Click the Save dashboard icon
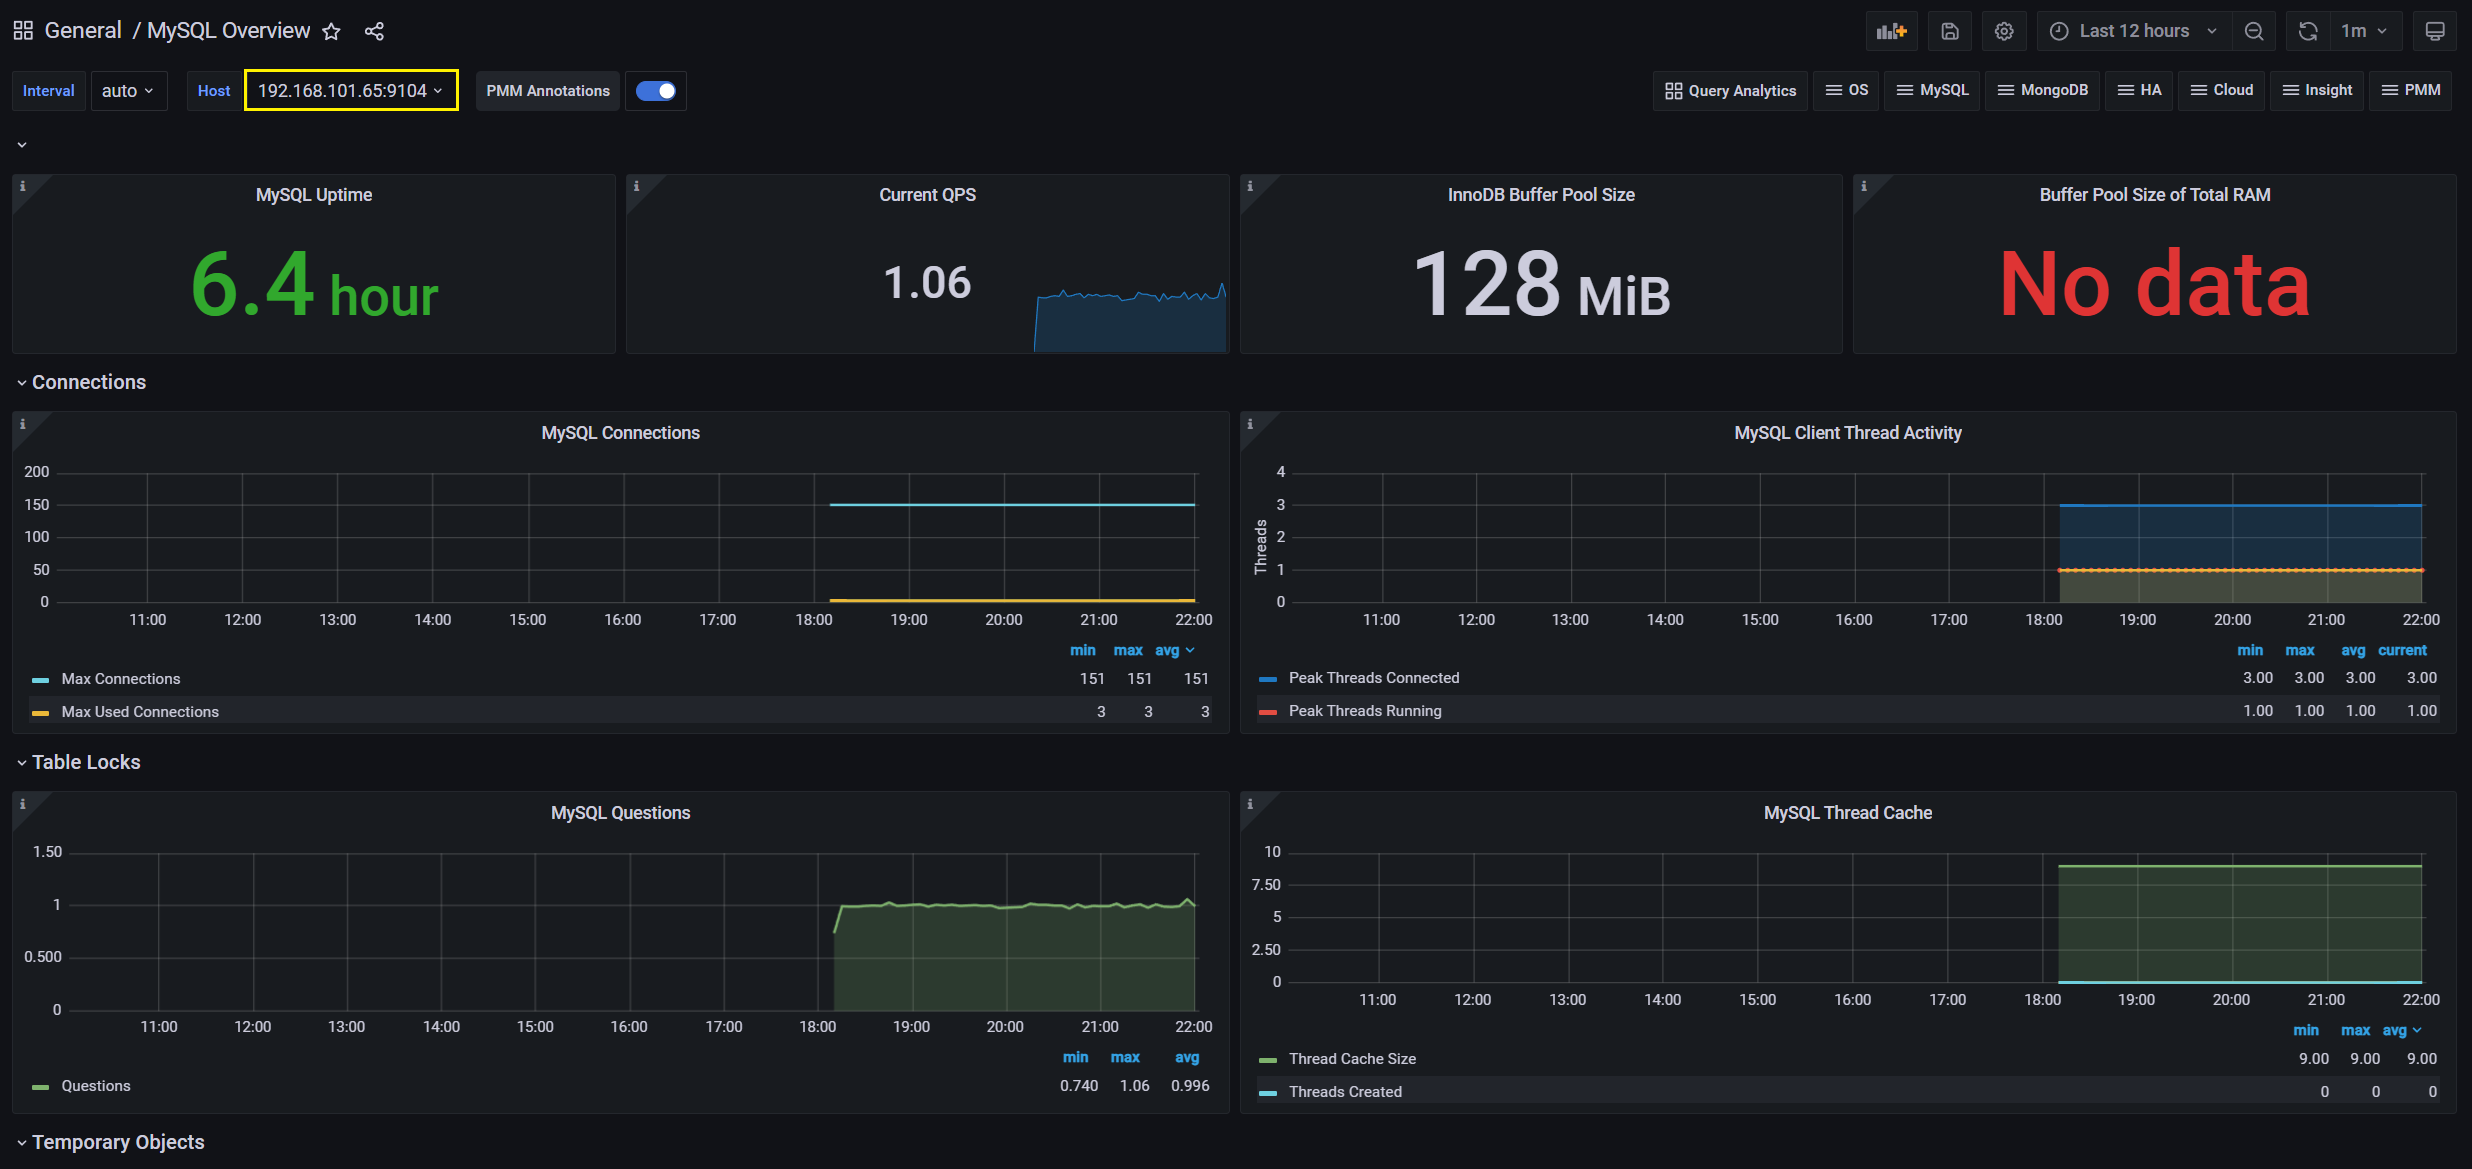Viewport: 2472px width, 1169px height. coord(1949,31)
